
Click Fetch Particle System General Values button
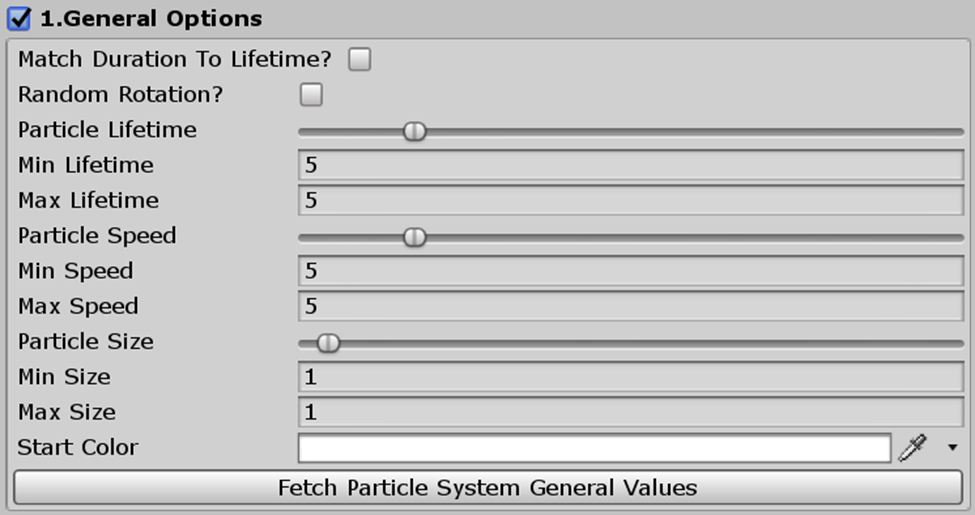point(488,488)
